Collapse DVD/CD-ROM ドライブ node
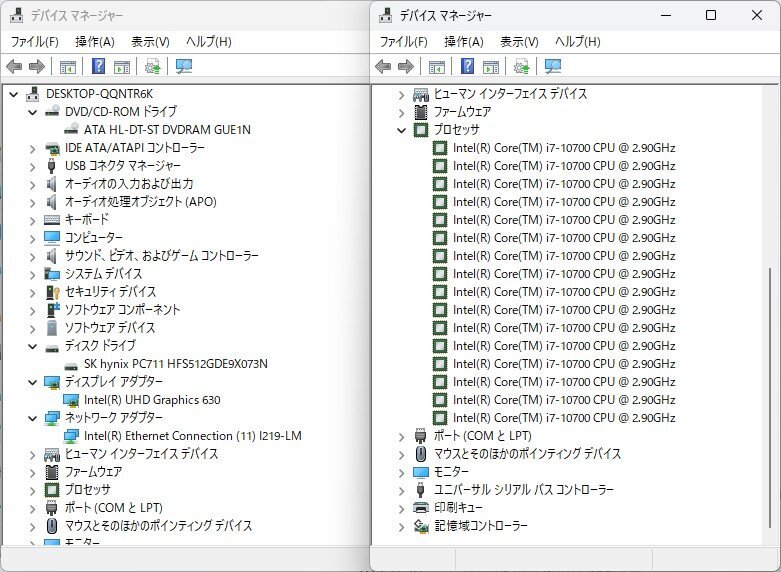Viewport: 781px width, 572px height. (32, 113)
